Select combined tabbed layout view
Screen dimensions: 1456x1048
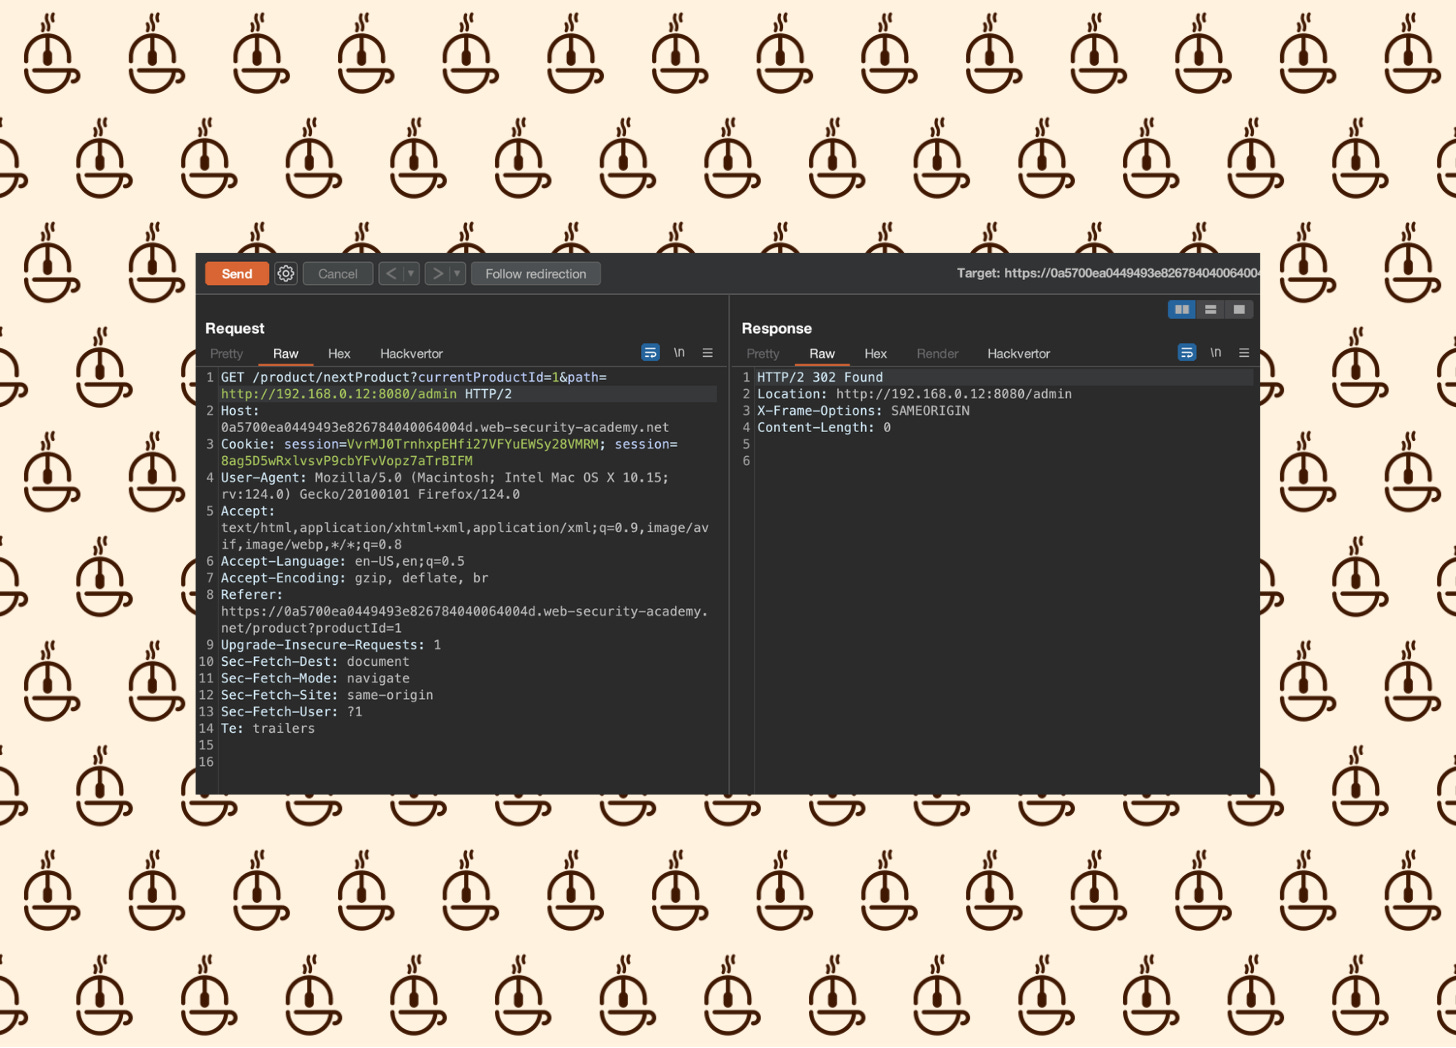point(1239,310)
